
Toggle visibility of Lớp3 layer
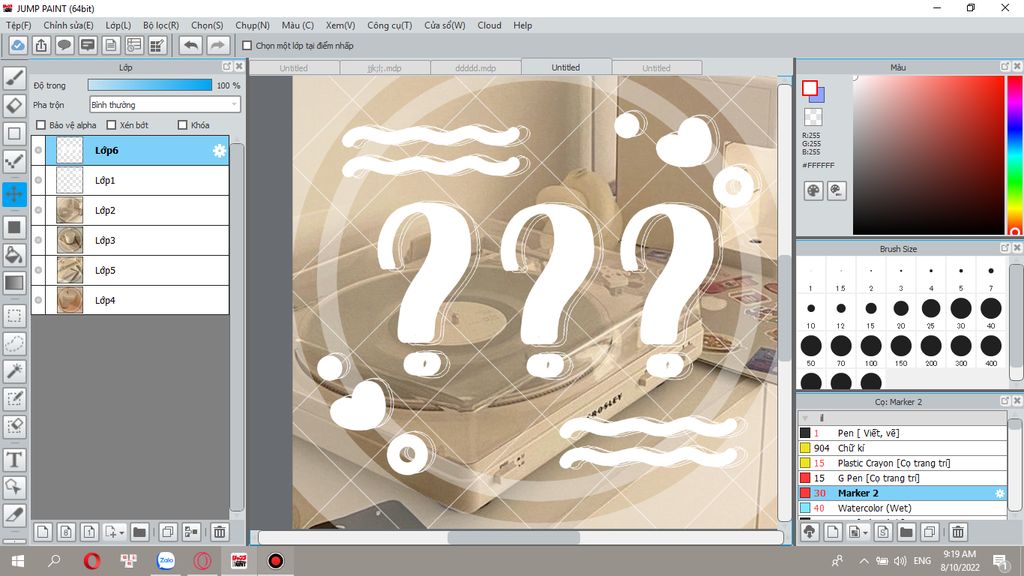click(x=39, y=240)
